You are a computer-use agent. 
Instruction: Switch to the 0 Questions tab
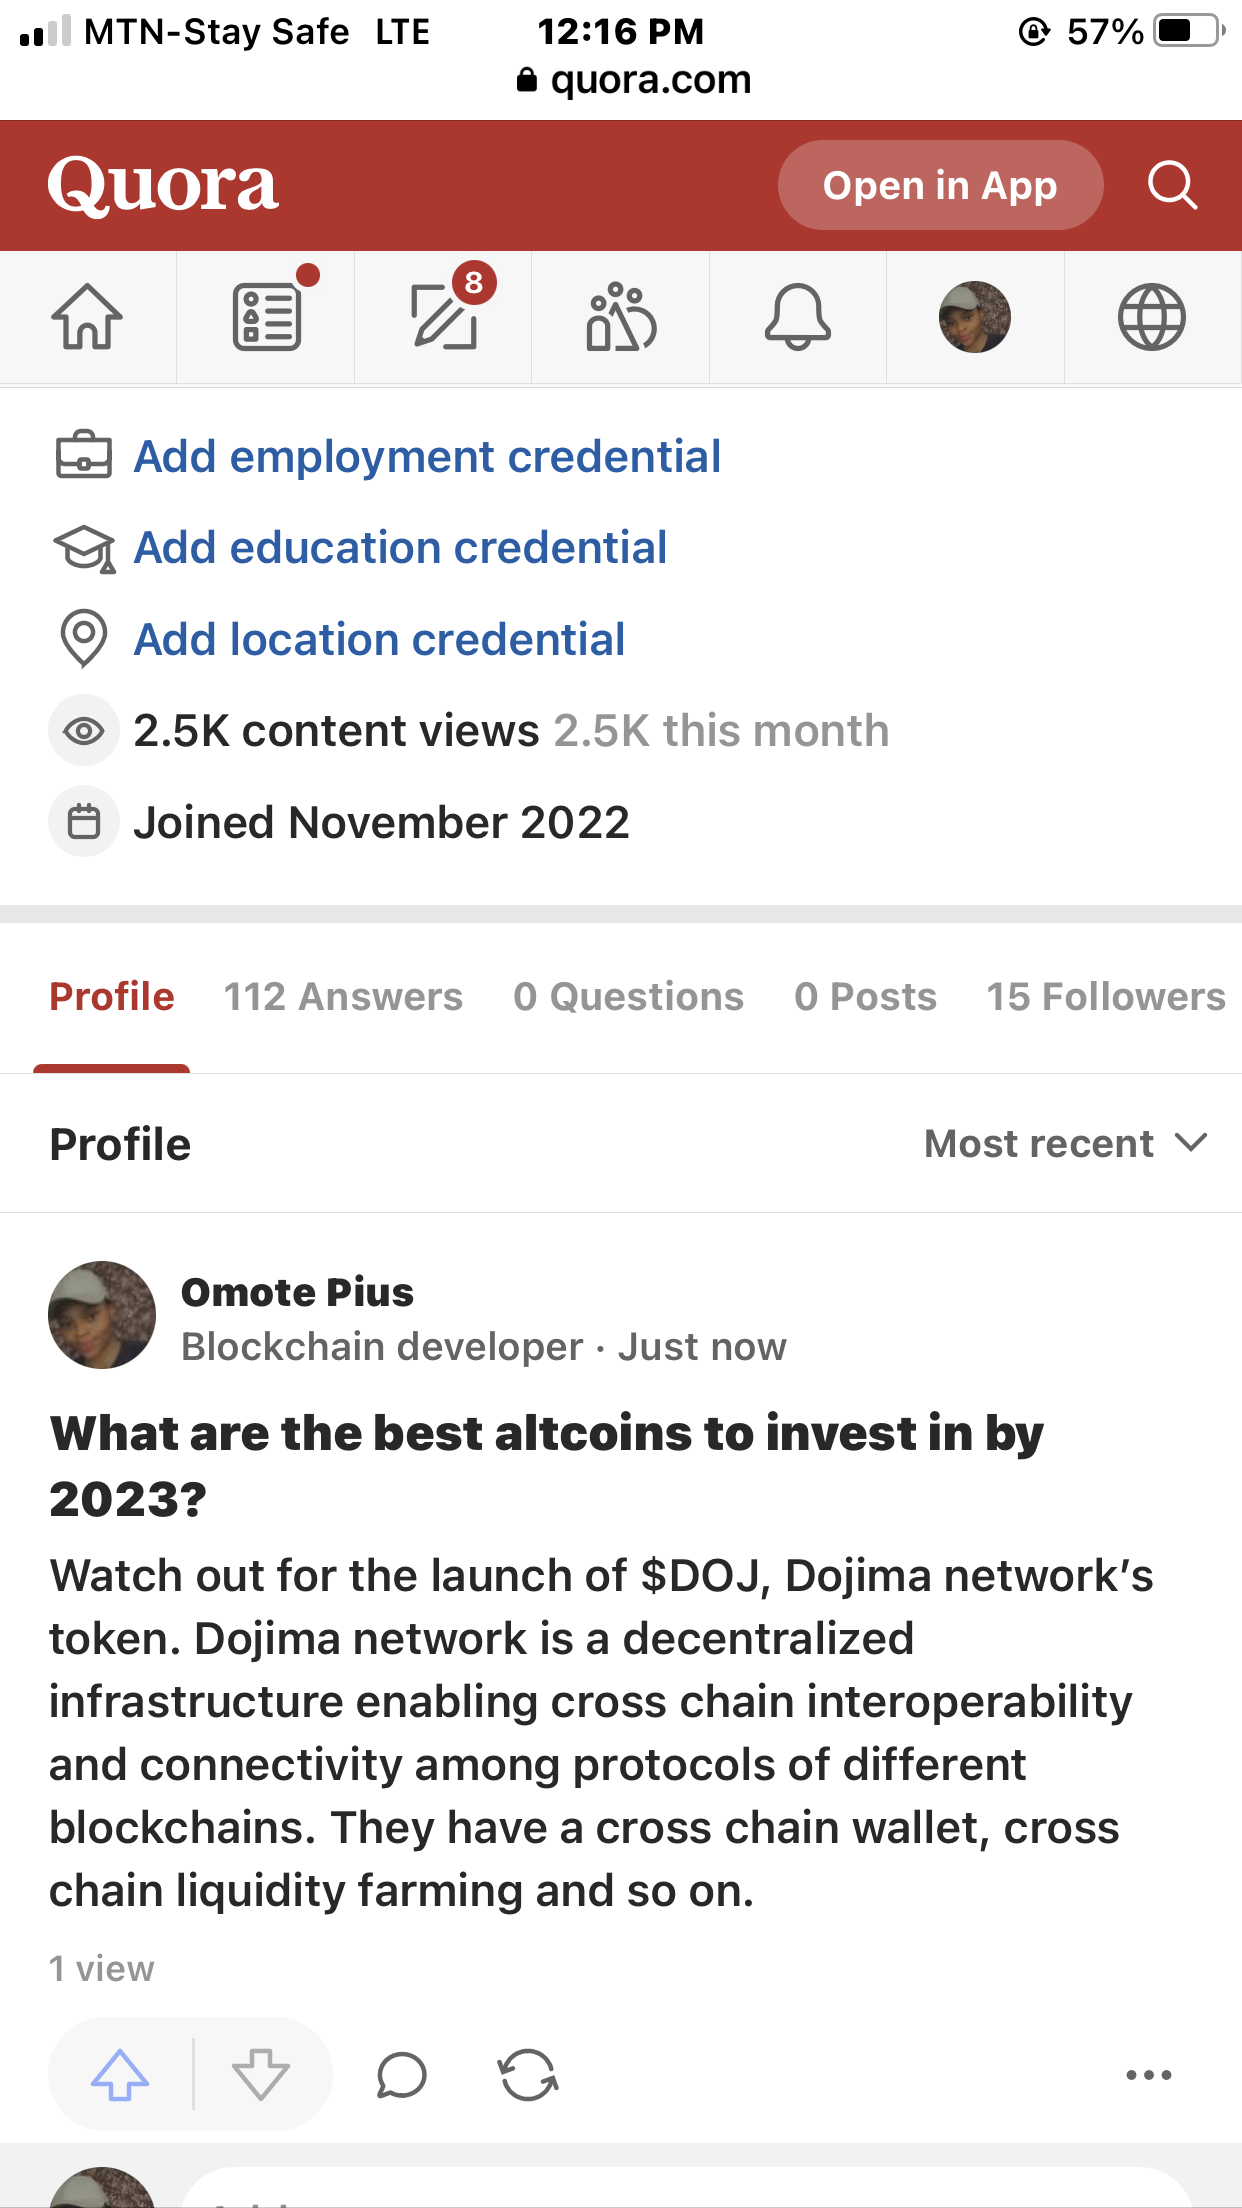coord(628,996)
